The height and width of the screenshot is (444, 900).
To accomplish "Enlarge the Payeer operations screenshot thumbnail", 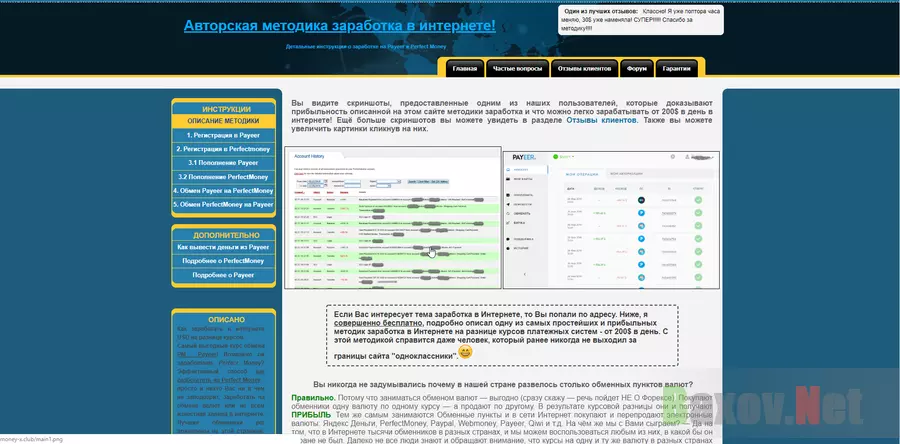I will tap(611, 220).
